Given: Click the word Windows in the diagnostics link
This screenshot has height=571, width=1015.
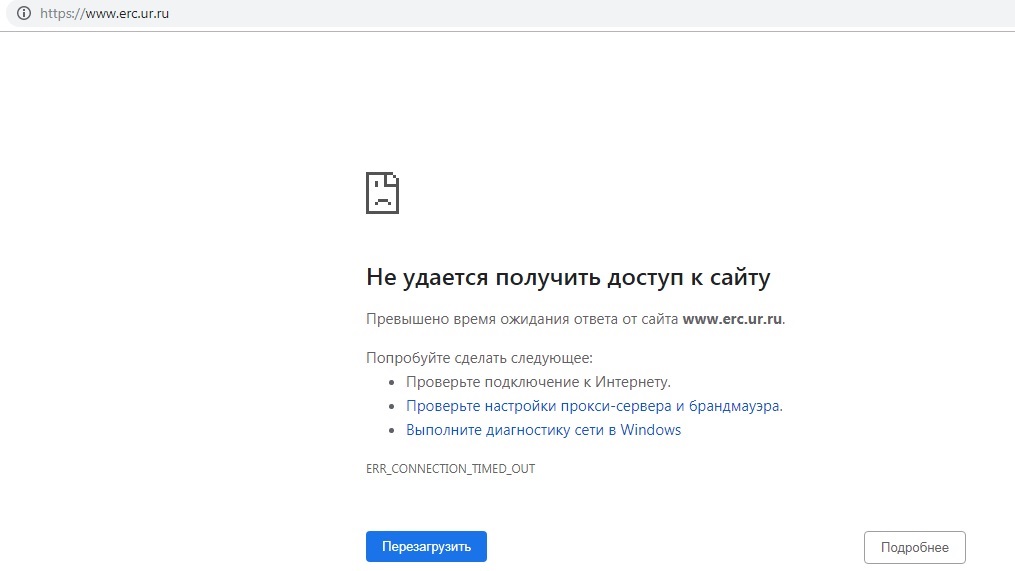Looking at the screenshot, I should tap(650, 430).
